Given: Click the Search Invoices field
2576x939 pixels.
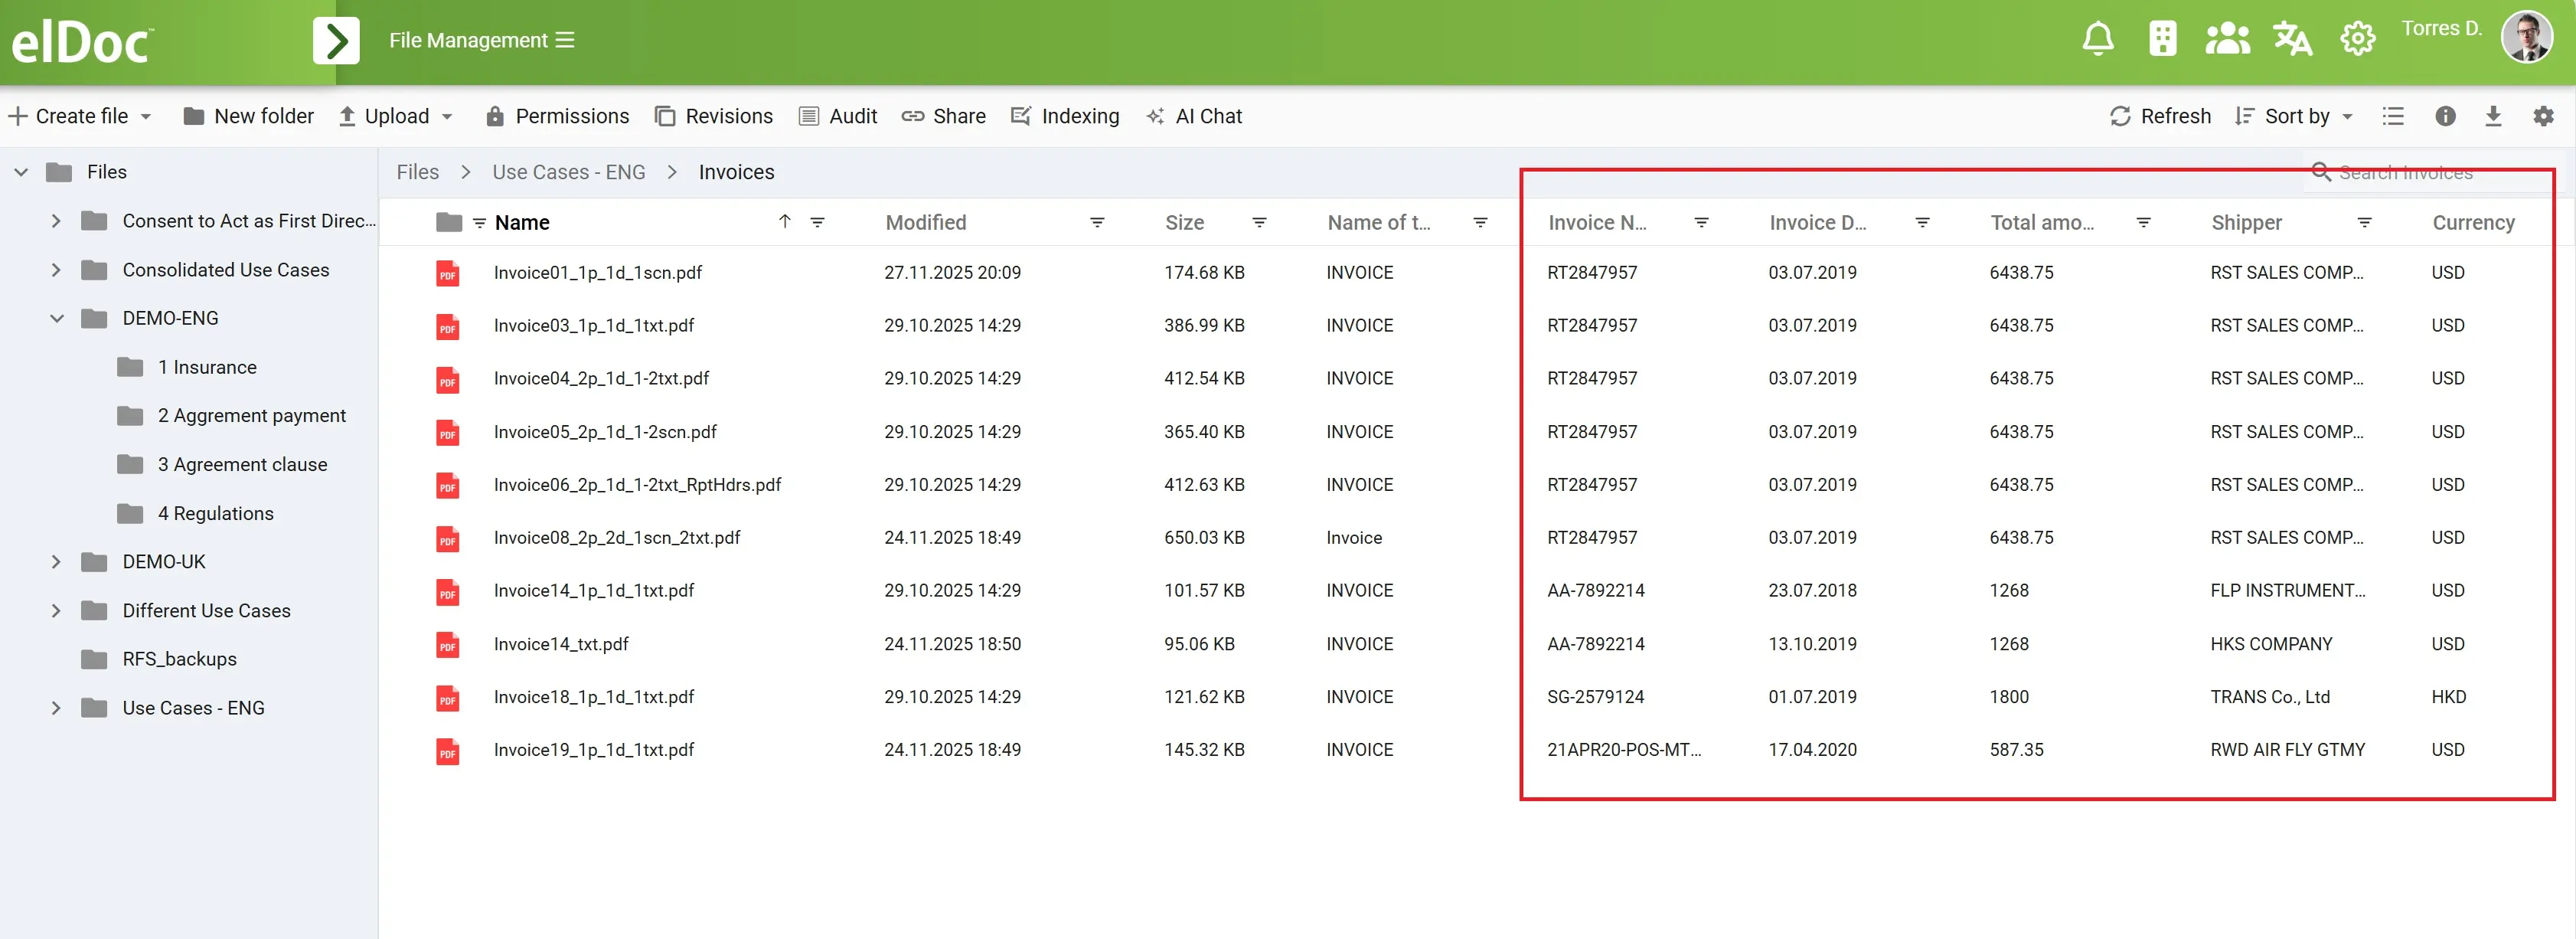Looking at the screenshot, I should click(2430, 172).
